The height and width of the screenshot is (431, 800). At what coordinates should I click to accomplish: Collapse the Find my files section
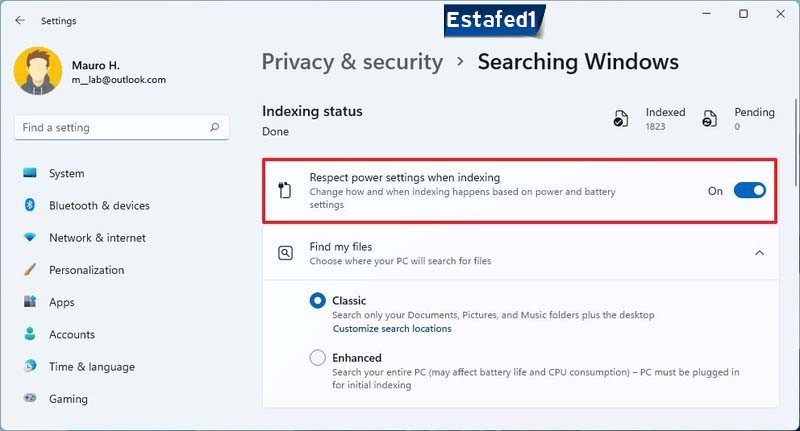[x=759, y=253]
